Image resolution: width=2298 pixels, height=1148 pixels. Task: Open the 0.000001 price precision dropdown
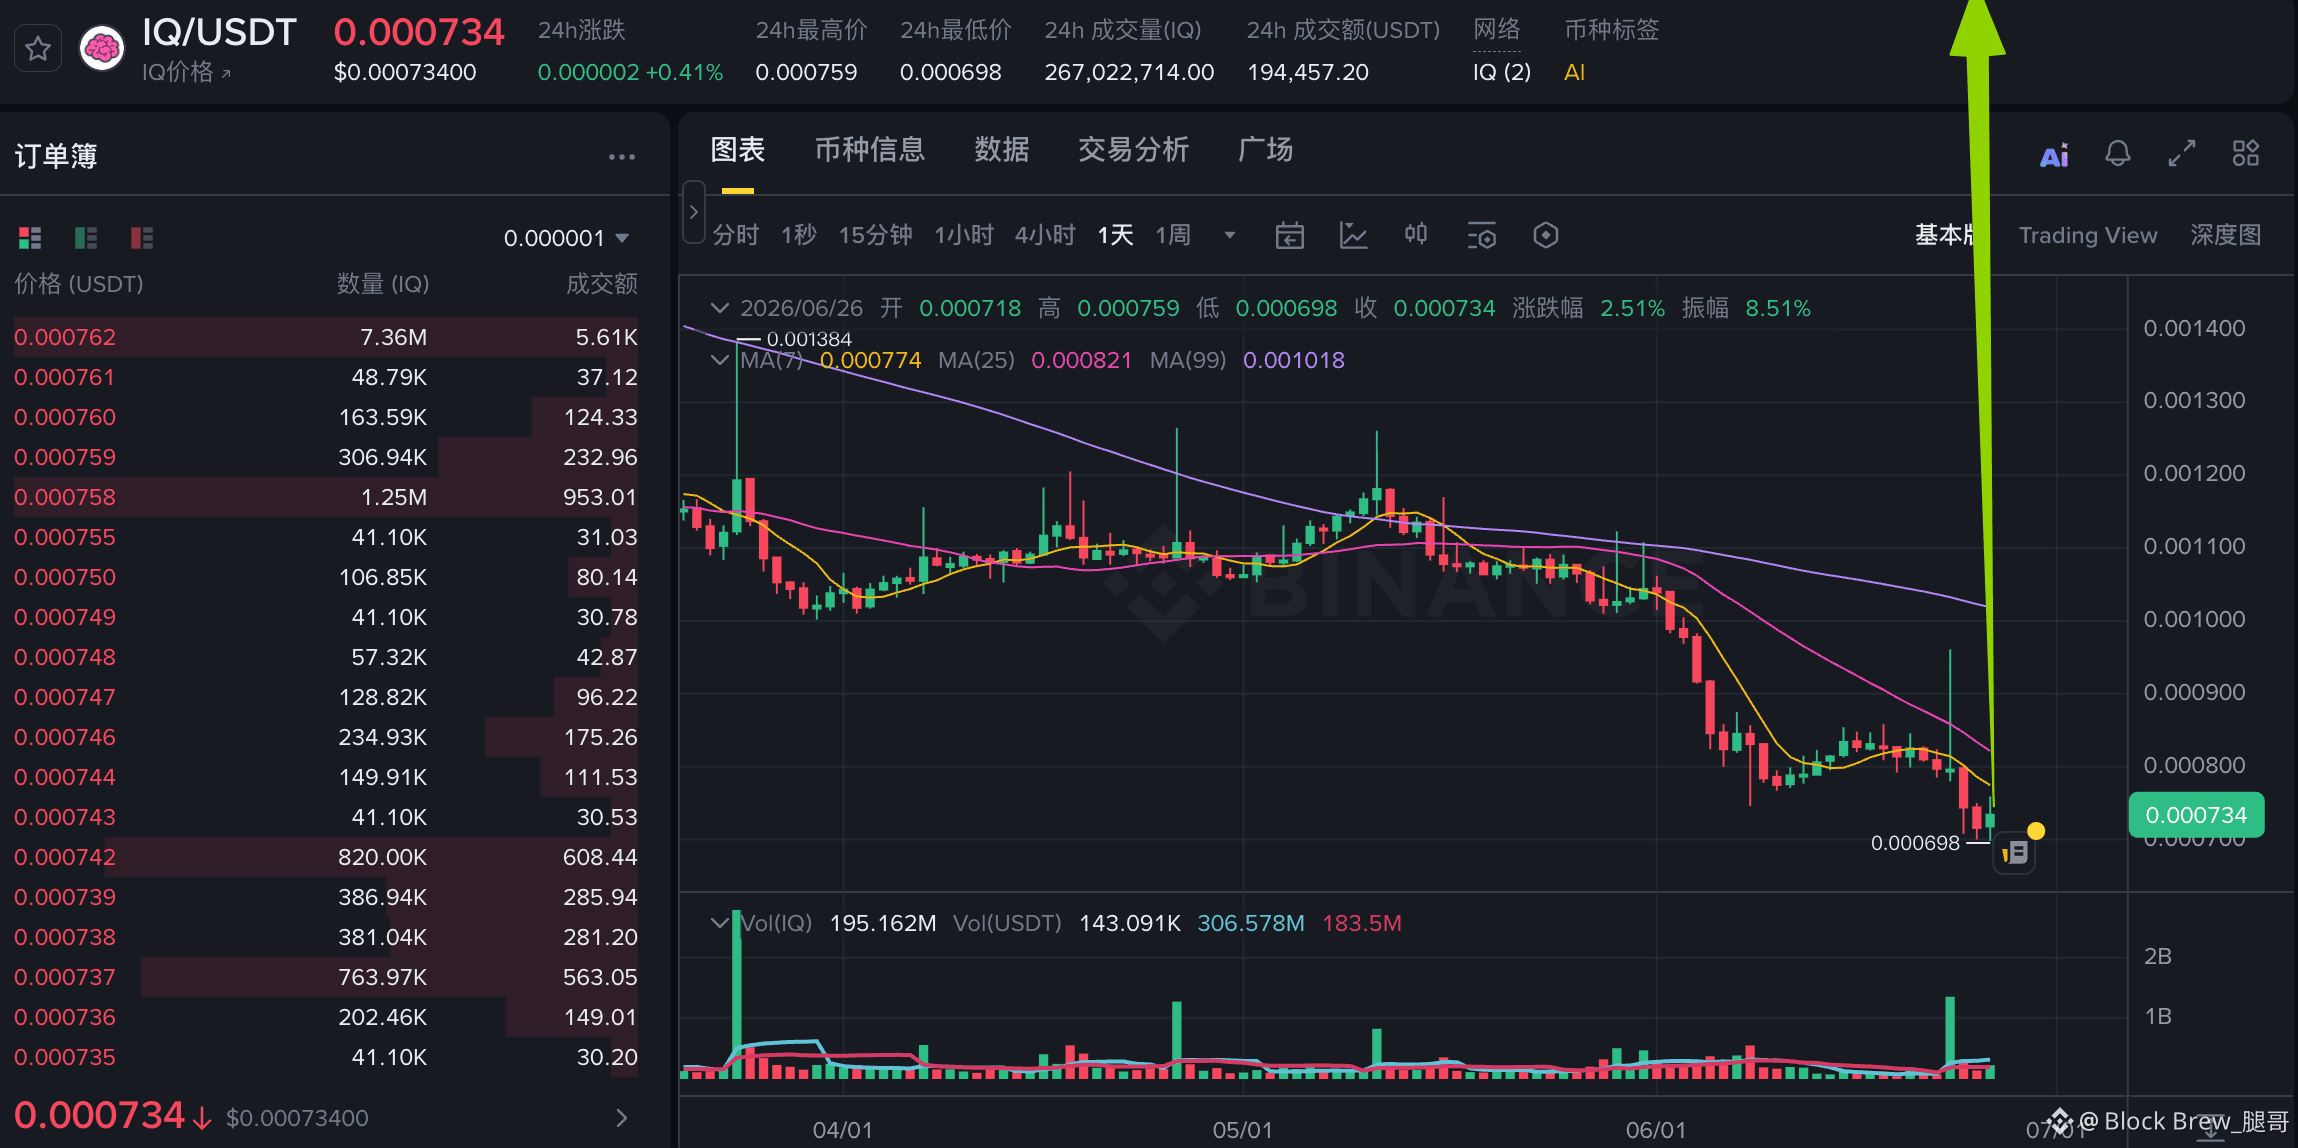tap(566, 238)
